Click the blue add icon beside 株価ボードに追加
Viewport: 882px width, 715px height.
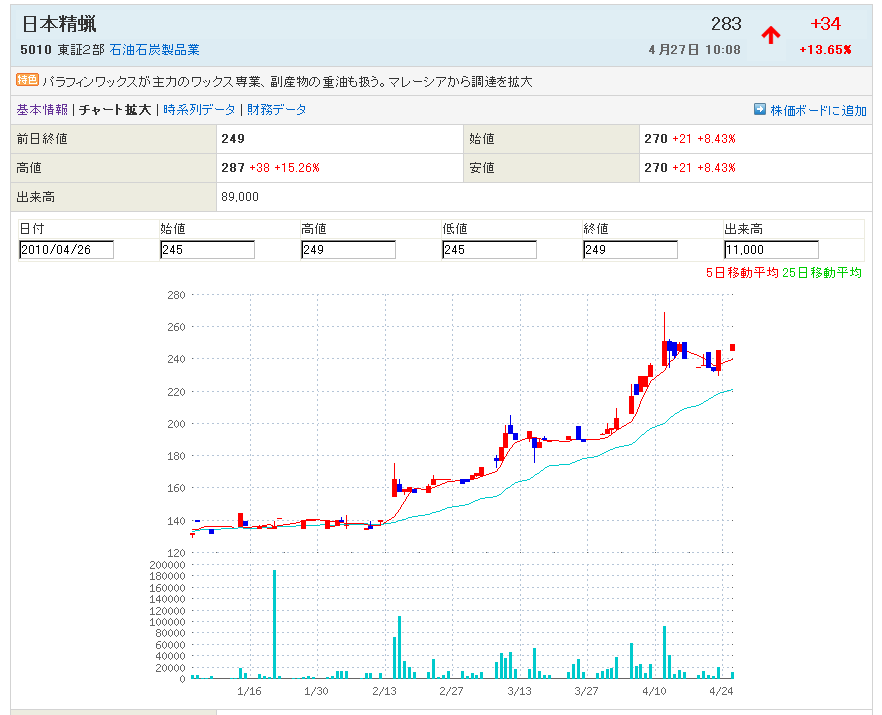tap(759, 110)
